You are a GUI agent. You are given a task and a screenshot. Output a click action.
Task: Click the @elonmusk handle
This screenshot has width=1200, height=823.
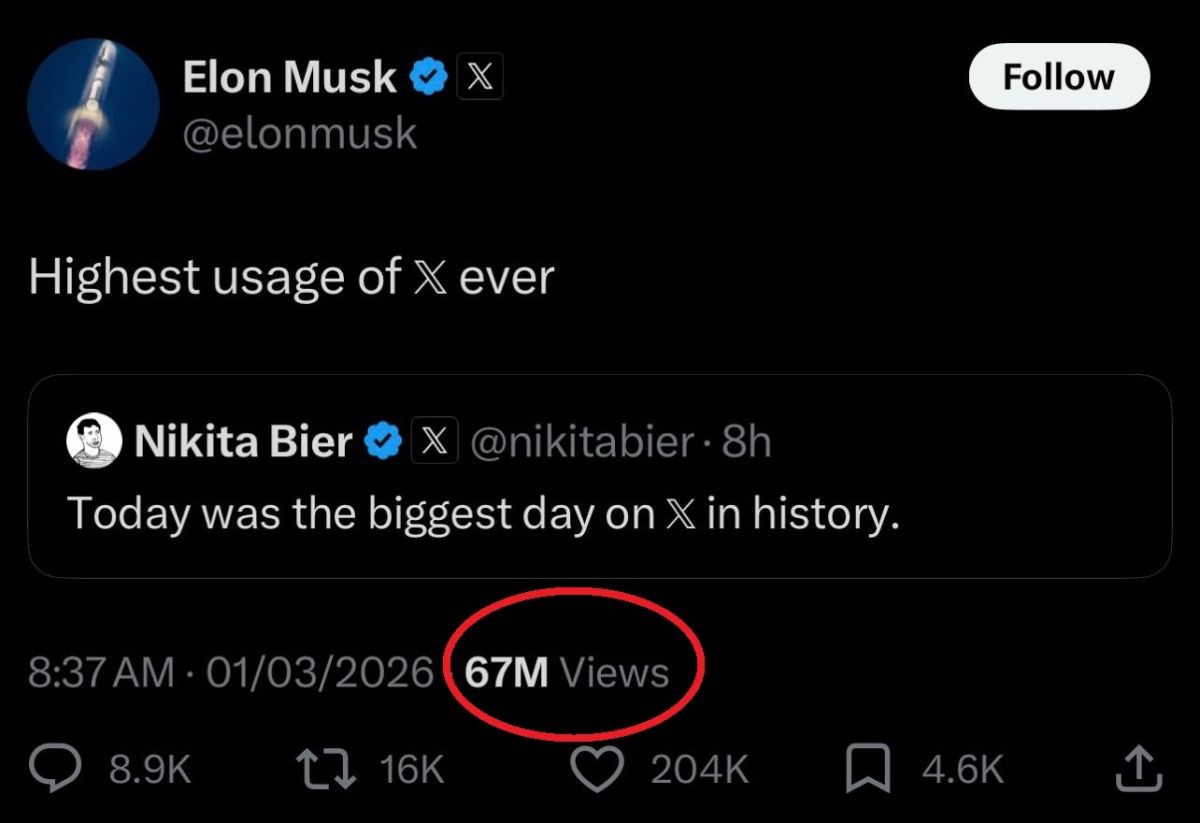[300, 133]
